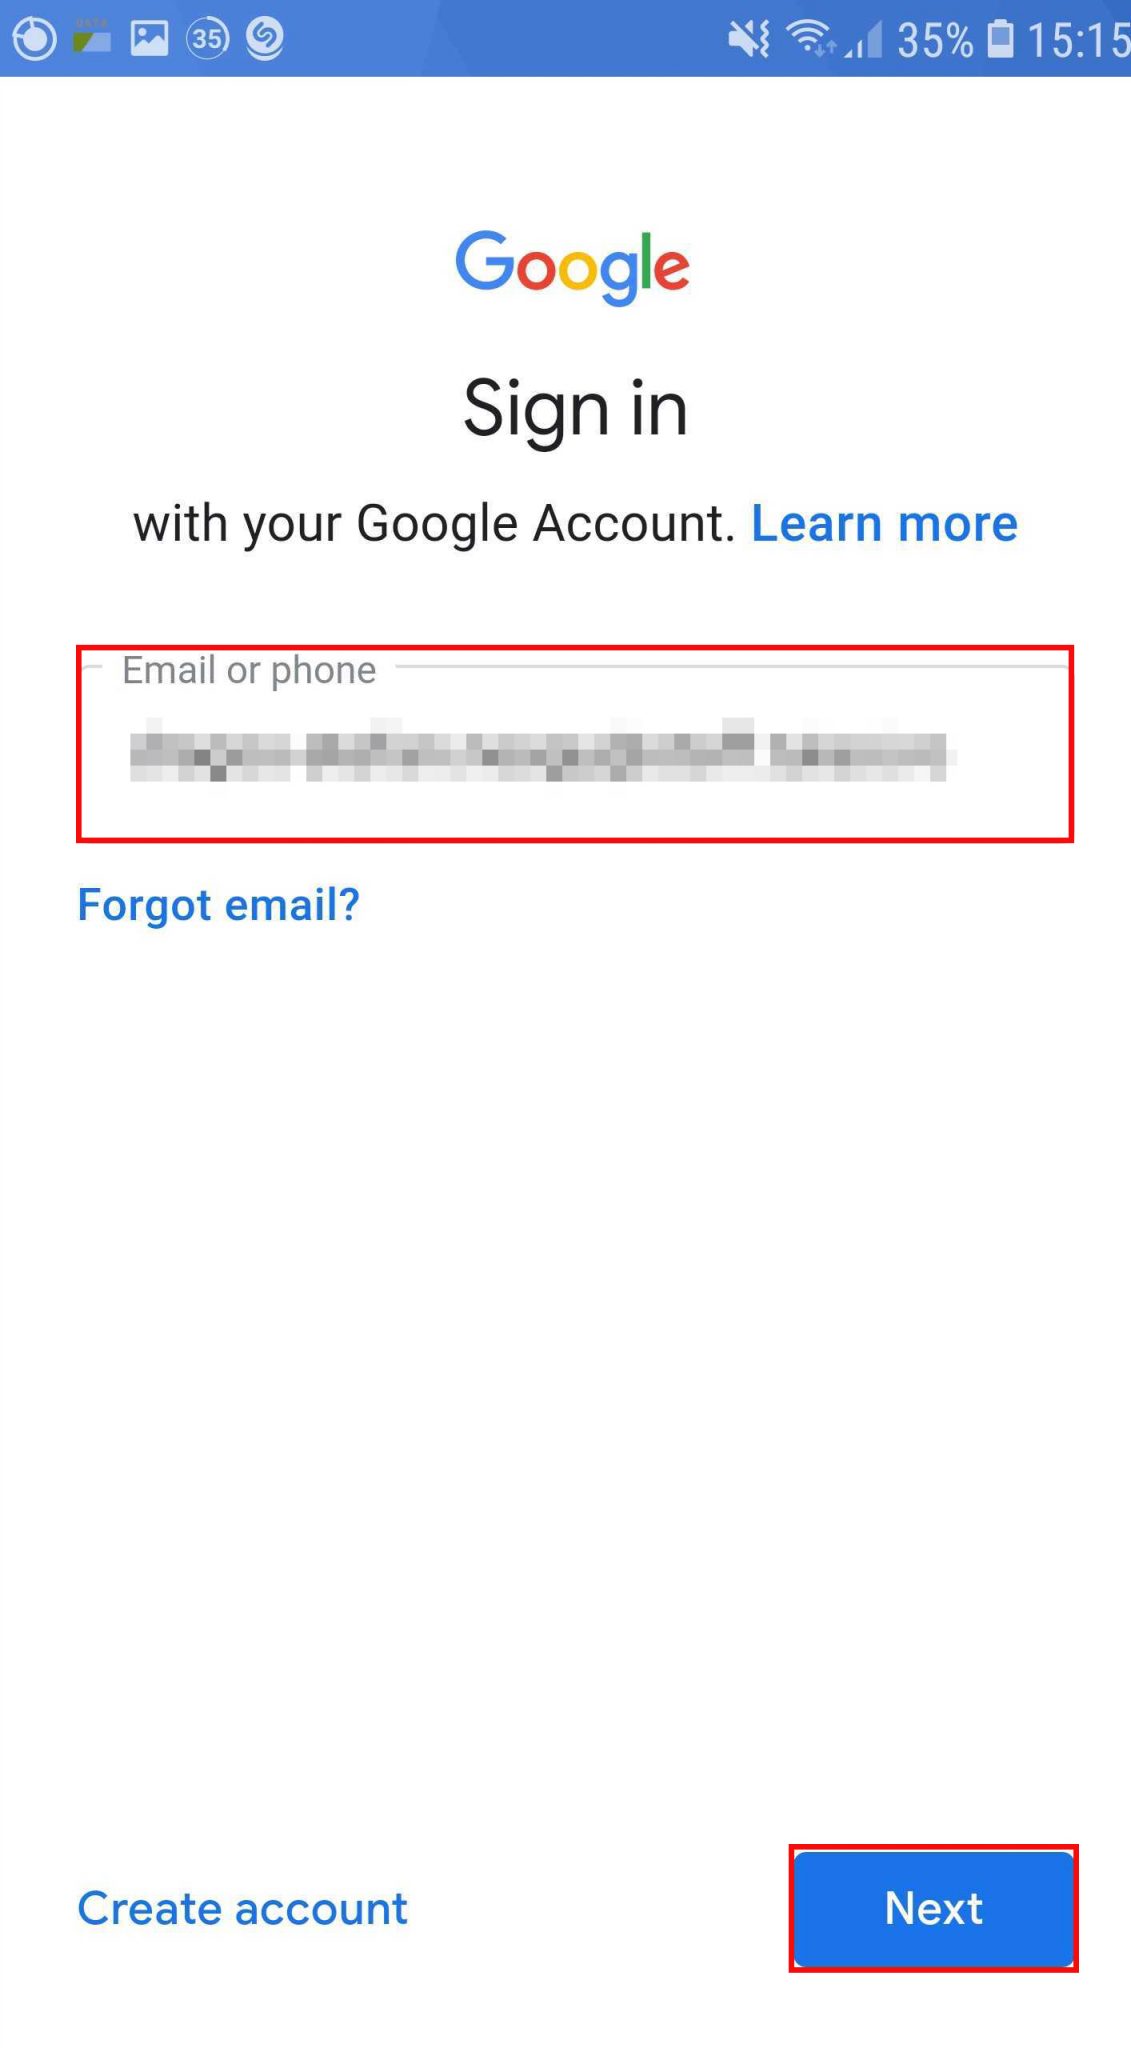The image size is (1131, 2048).
Task: Tap the Email or phone field label
Action: coord(249,669)
